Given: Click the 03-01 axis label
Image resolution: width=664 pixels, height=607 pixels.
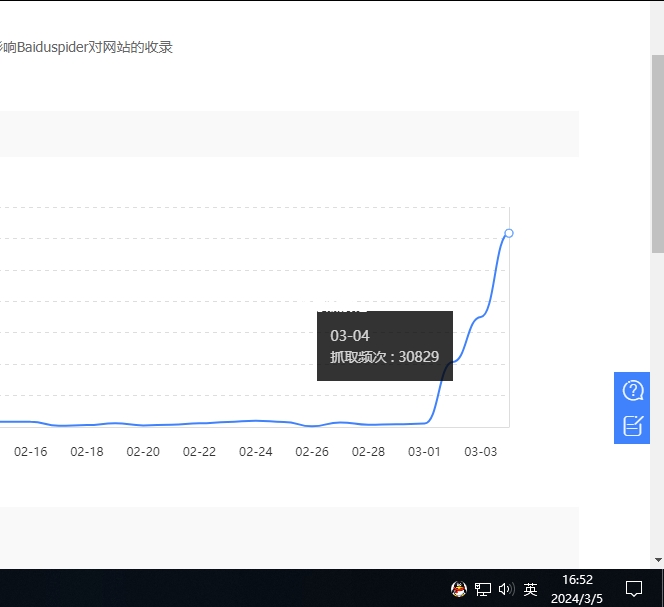Looking at the screenshot, I should [x=424, y=452].
